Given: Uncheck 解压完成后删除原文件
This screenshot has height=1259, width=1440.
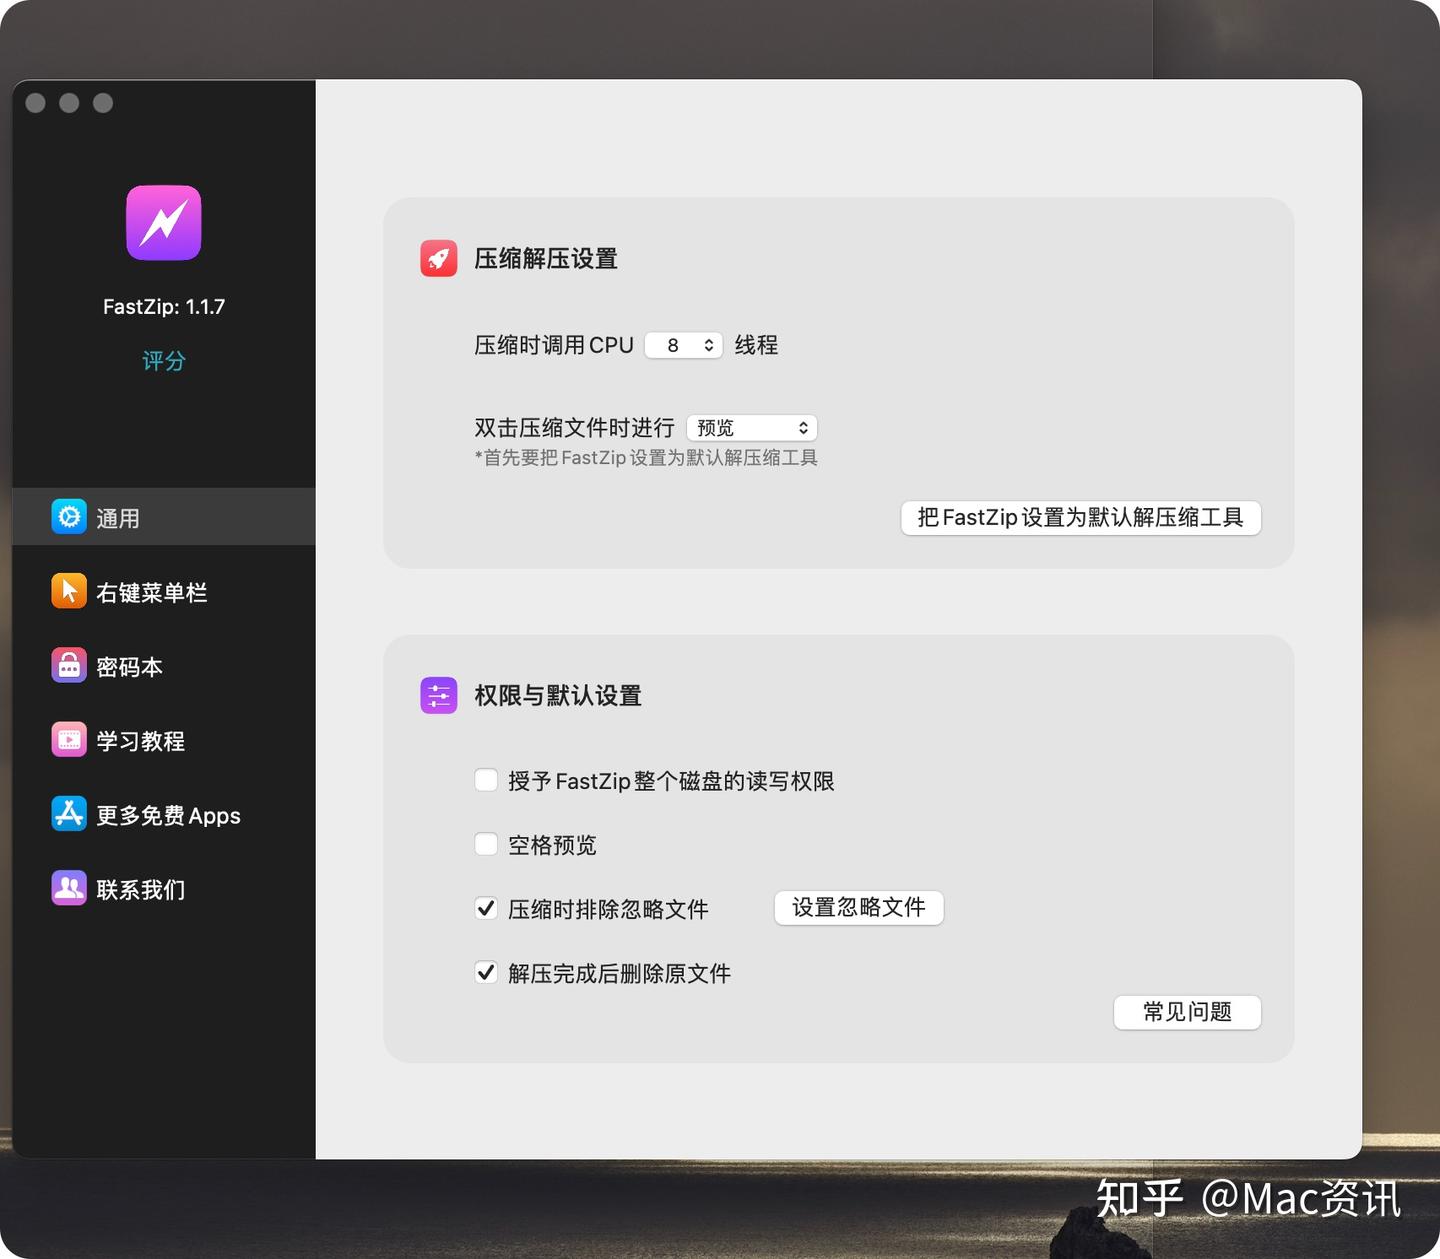Looking at the screenshot, I should (x=486, y=972).
